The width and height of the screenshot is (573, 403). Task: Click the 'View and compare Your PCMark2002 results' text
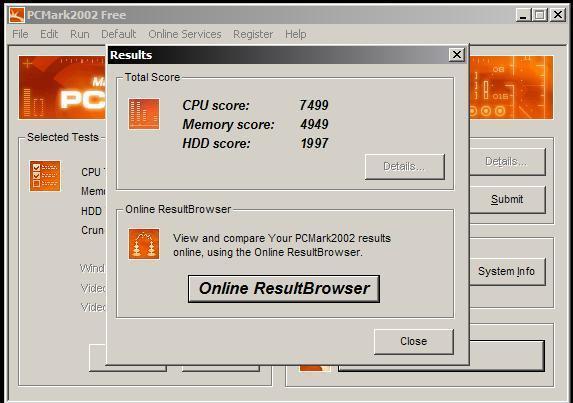pos(282,238)
